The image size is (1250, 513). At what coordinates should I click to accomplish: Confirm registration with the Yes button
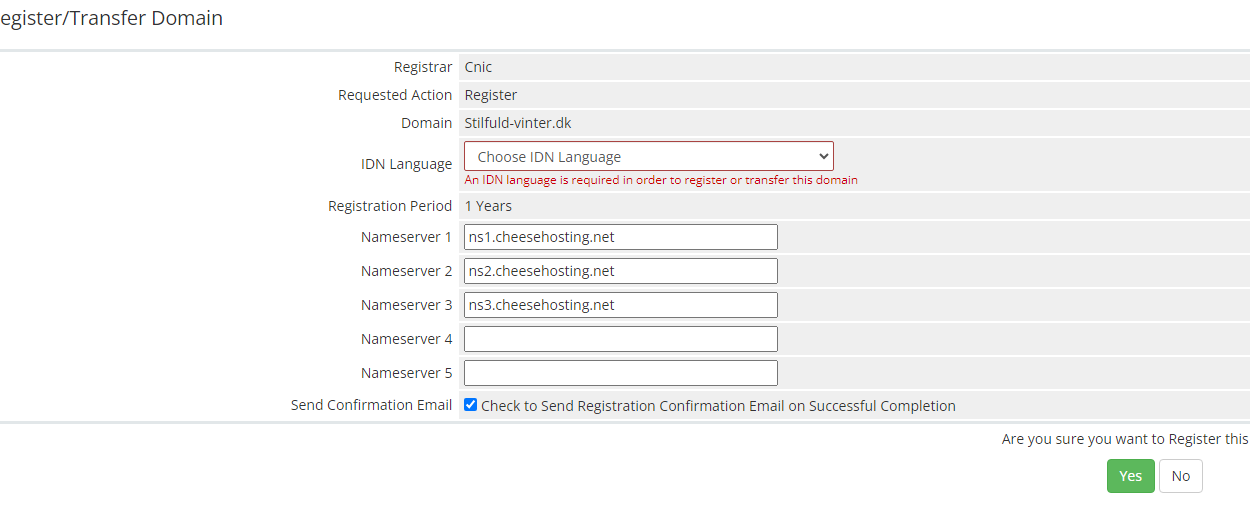coord(1130,476)
